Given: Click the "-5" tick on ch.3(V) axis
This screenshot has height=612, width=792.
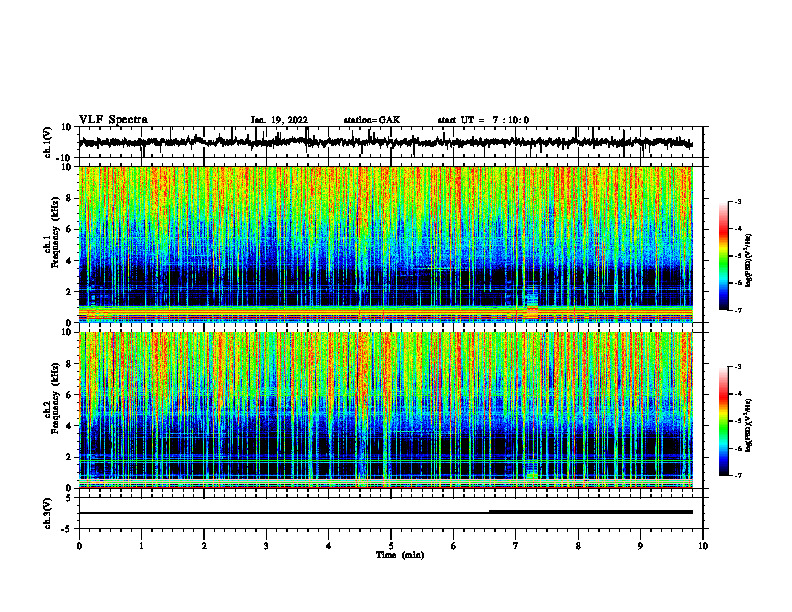Looking at the screenshot, I should [x=68, y=529].
